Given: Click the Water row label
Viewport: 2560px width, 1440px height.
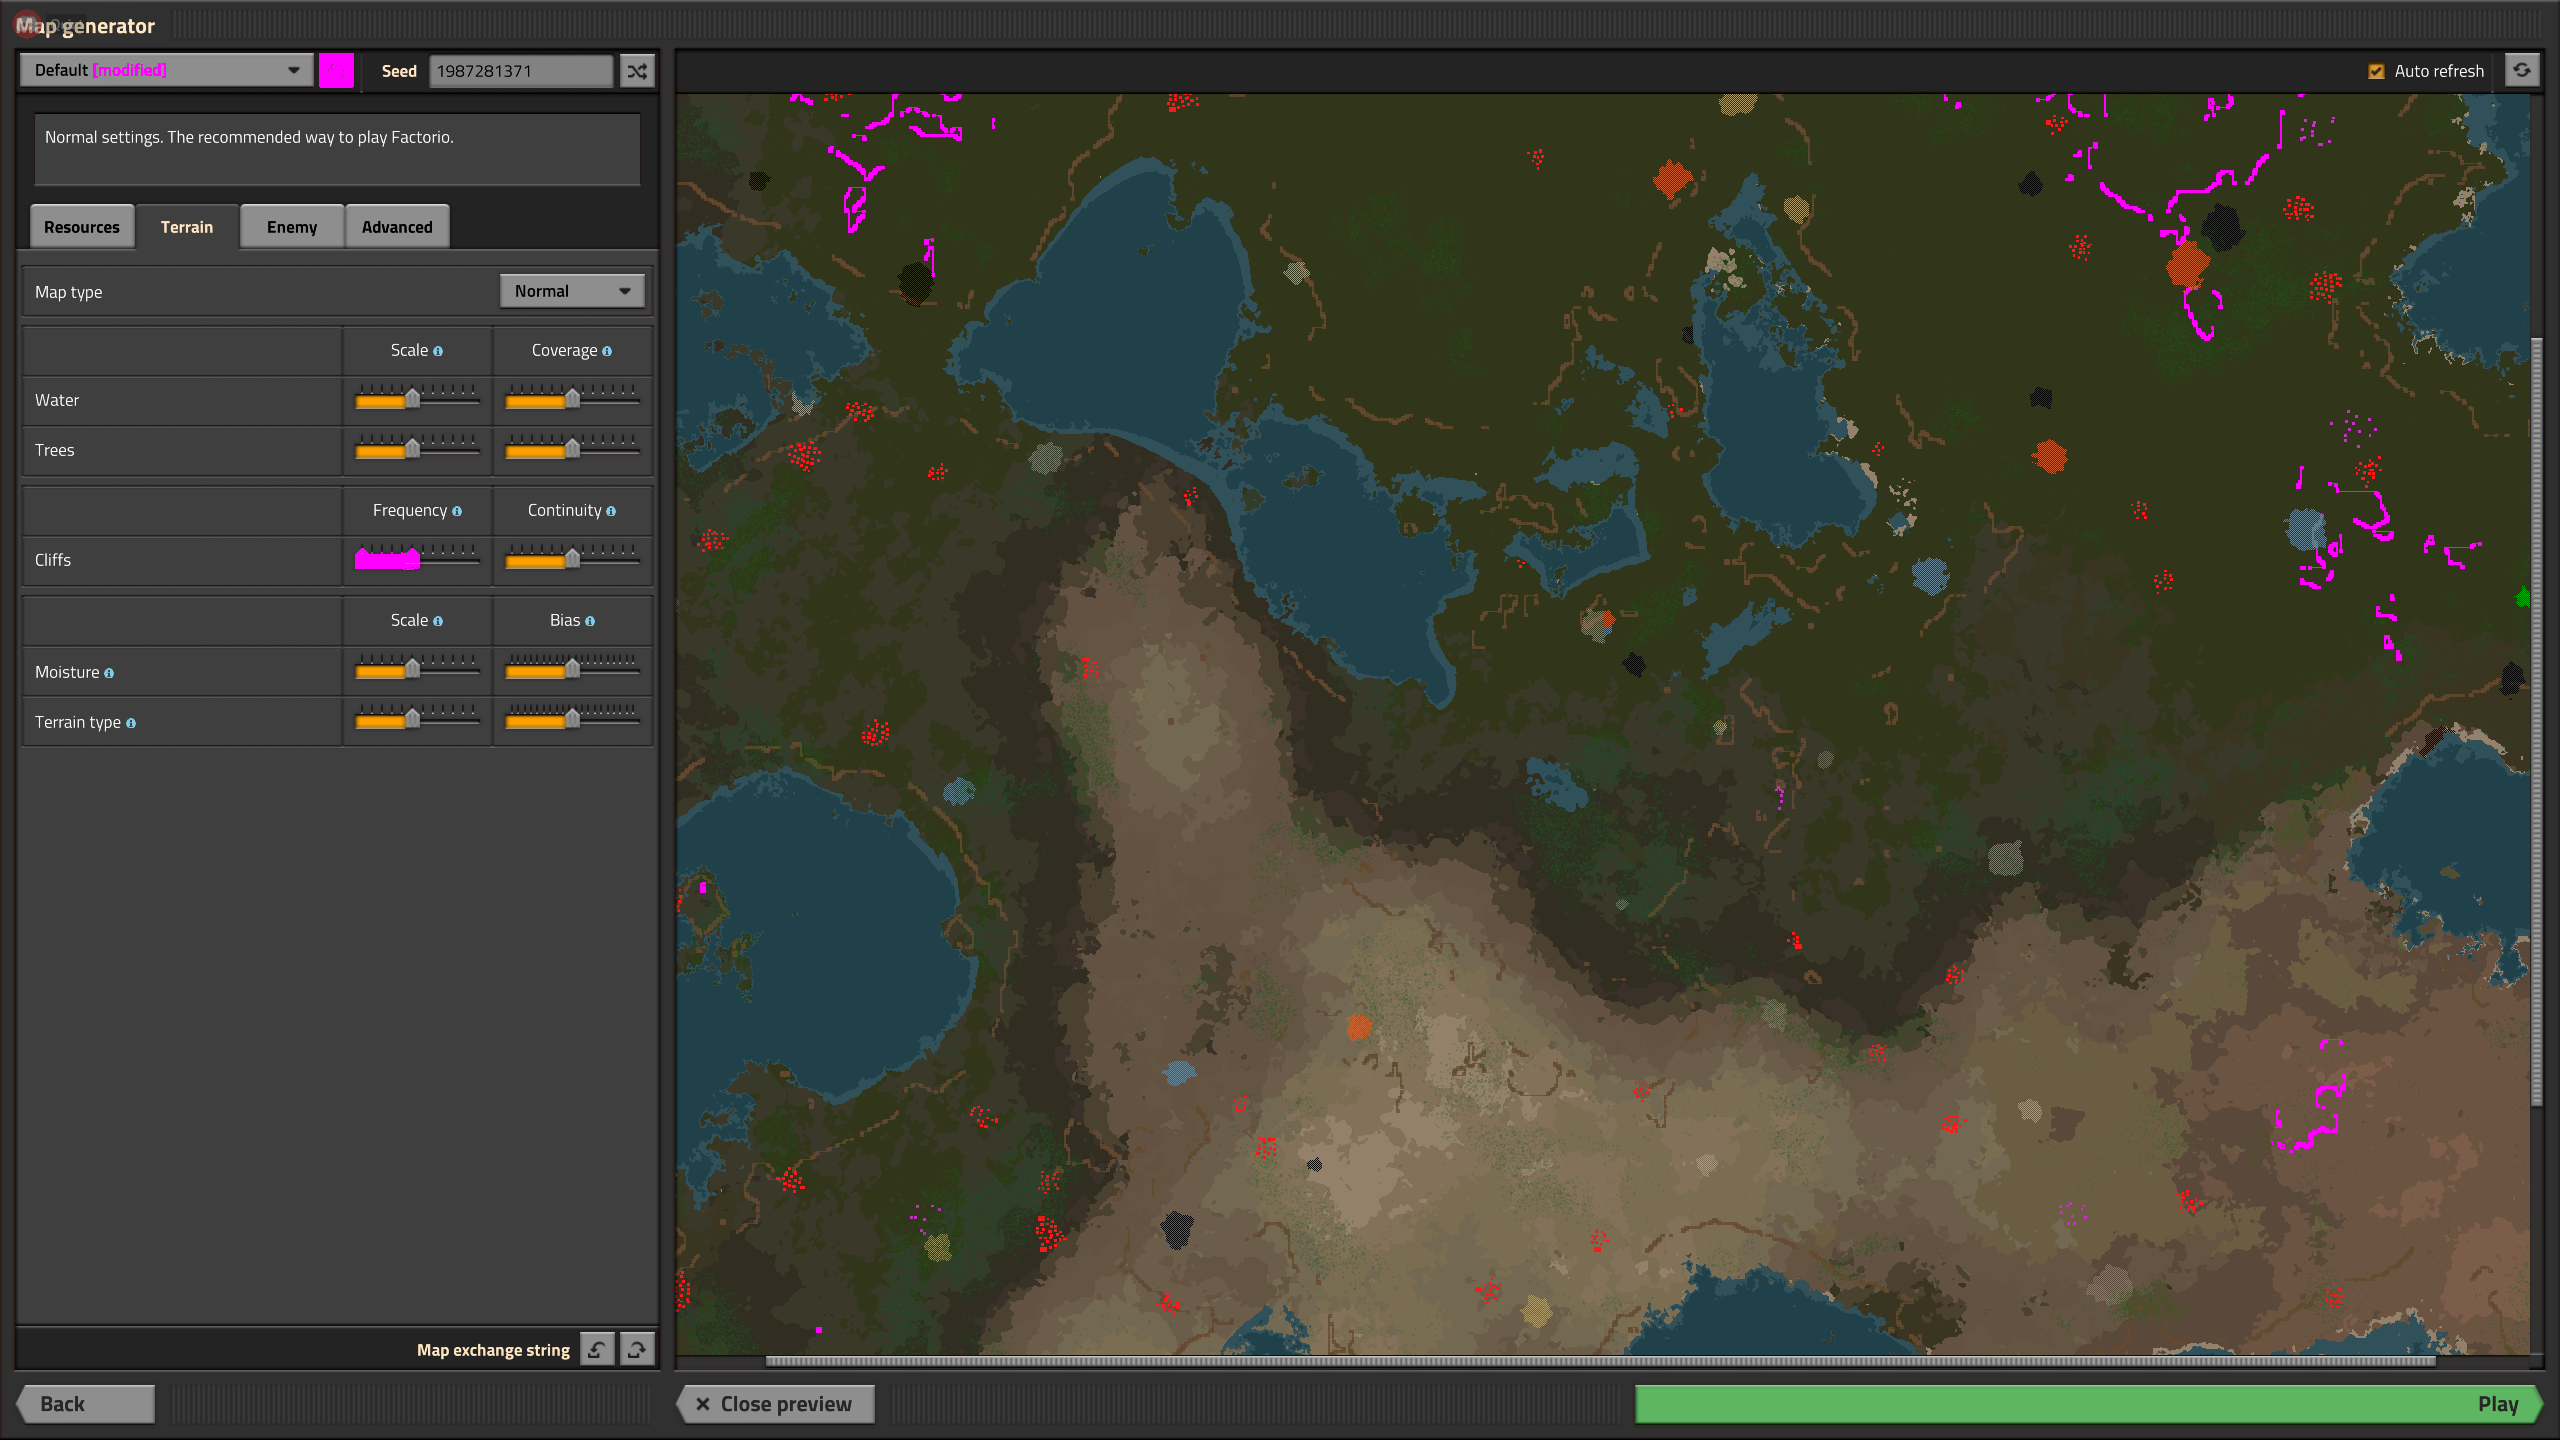Looking at the screenshot, I should point(57,400).
